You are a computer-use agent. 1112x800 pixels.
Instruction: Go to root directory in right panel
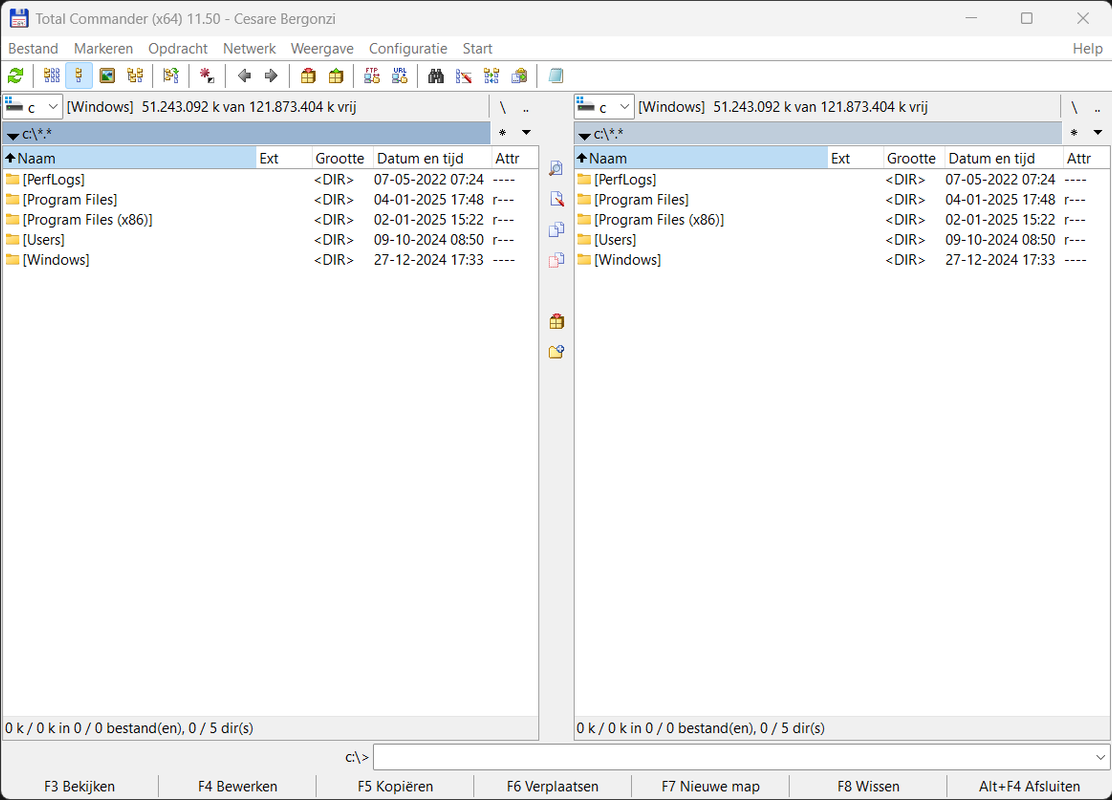pos(1074,108)
